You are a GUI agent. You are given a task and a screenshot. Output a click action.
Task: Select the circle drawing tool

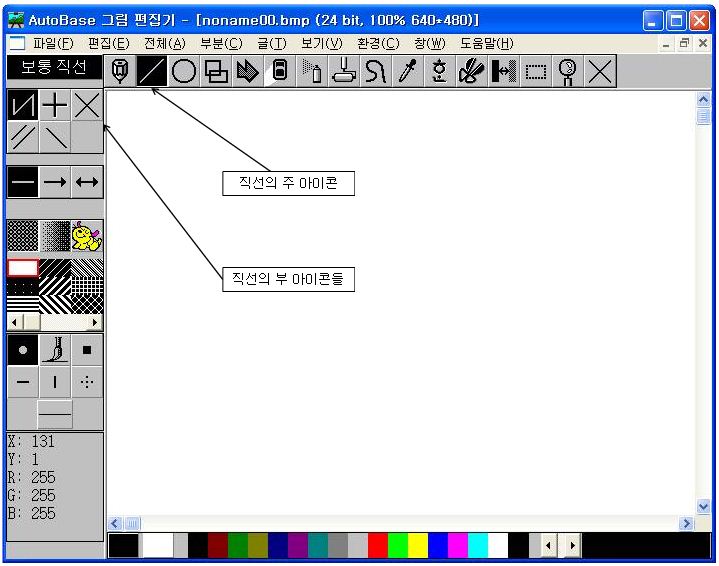[184, 71]
